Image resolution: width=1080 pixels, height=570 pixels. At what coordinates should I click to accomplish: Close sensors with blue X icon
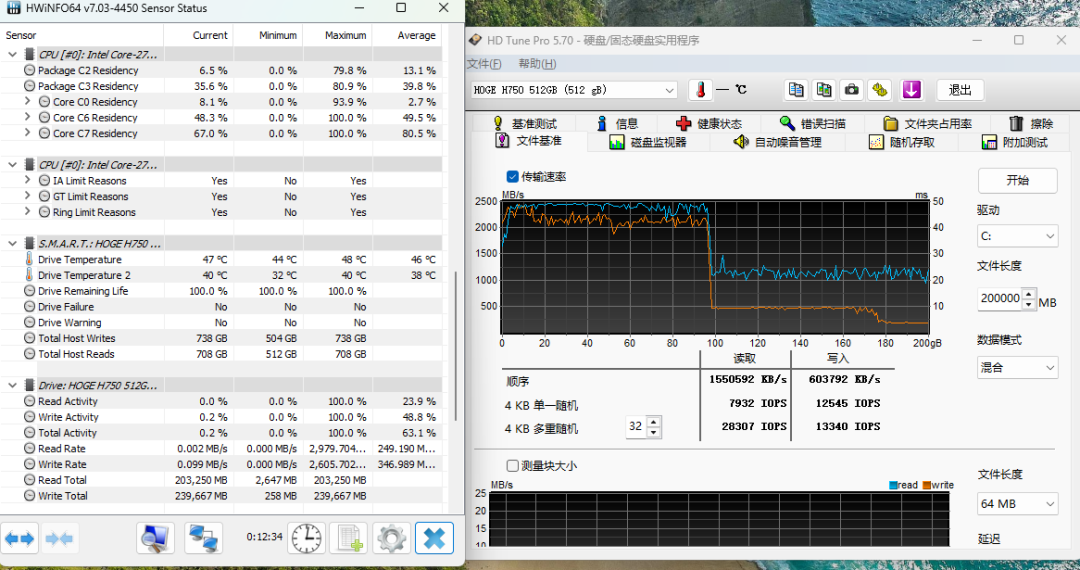434,538
